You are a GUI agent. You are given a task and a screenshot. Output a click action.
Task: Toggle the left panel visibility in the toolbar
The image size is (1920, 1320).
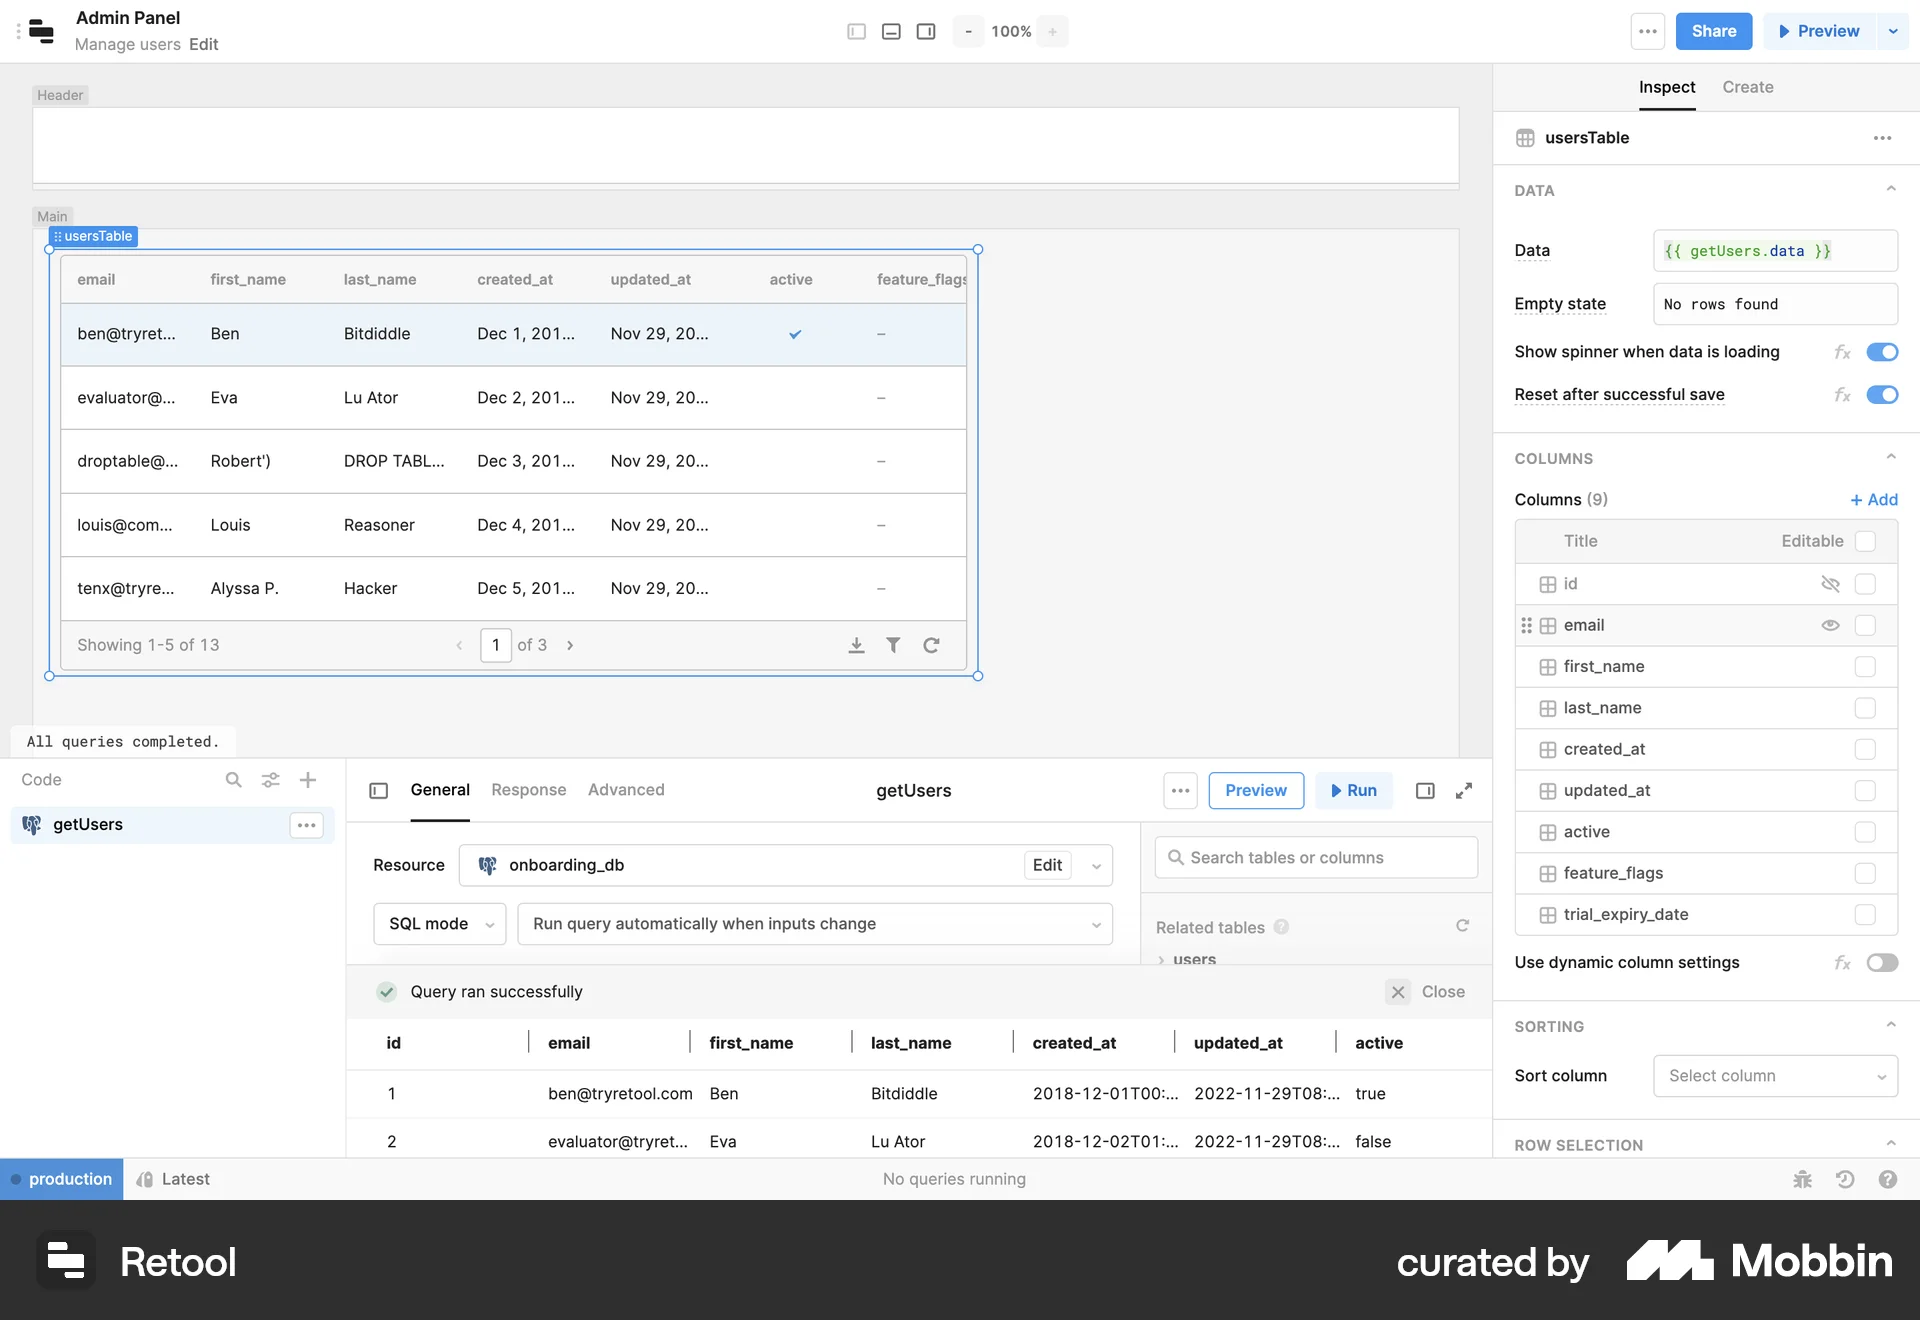[x=856, y=31]
